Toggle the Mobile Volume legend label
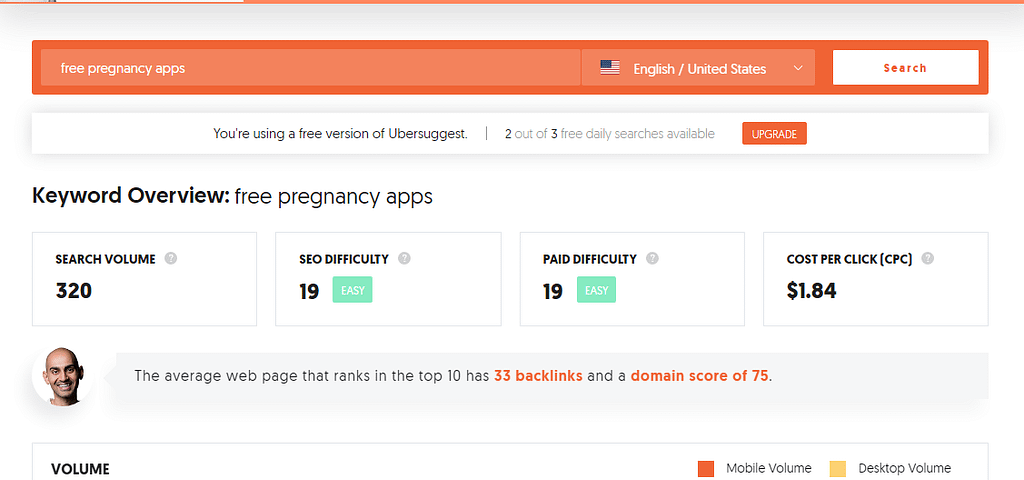Viewport: 1024px width, 480px height. point(769,468)
